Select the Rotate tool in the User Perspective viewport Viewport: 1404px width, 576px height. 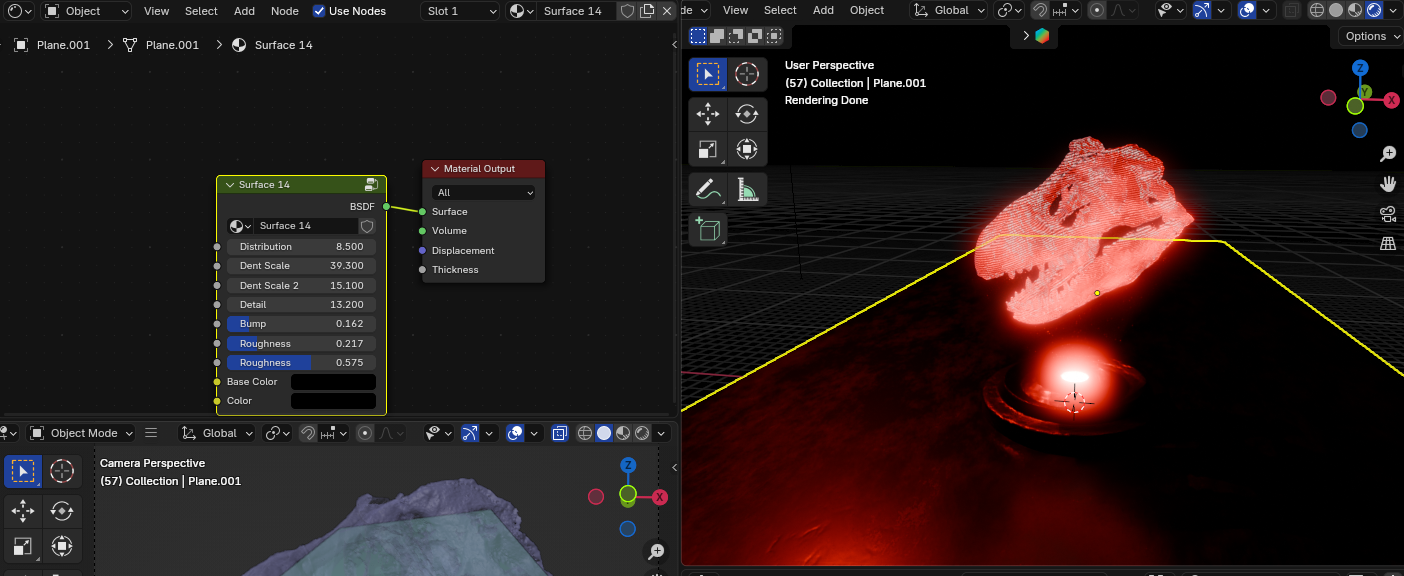(746, 114)
